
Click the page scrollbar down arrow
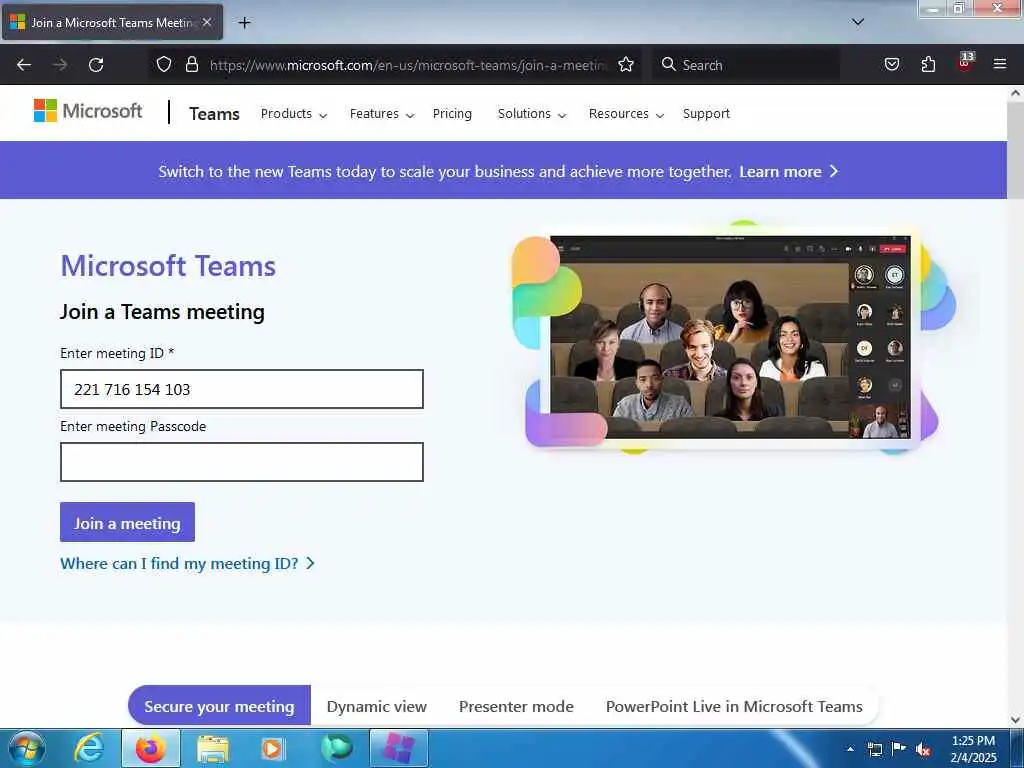tap(1016, 720)
